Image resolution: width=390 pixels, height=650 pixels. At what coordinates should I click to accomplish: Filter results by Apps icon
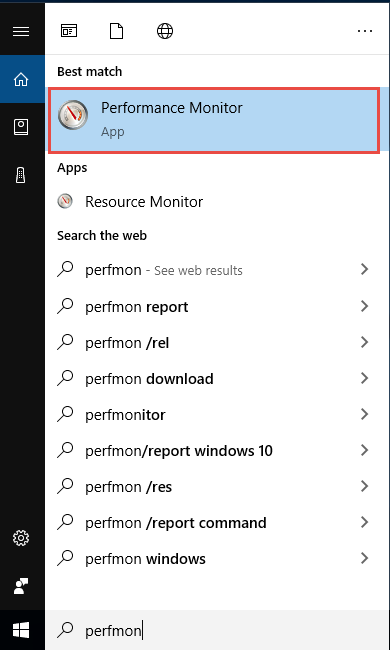click(69, 31)
